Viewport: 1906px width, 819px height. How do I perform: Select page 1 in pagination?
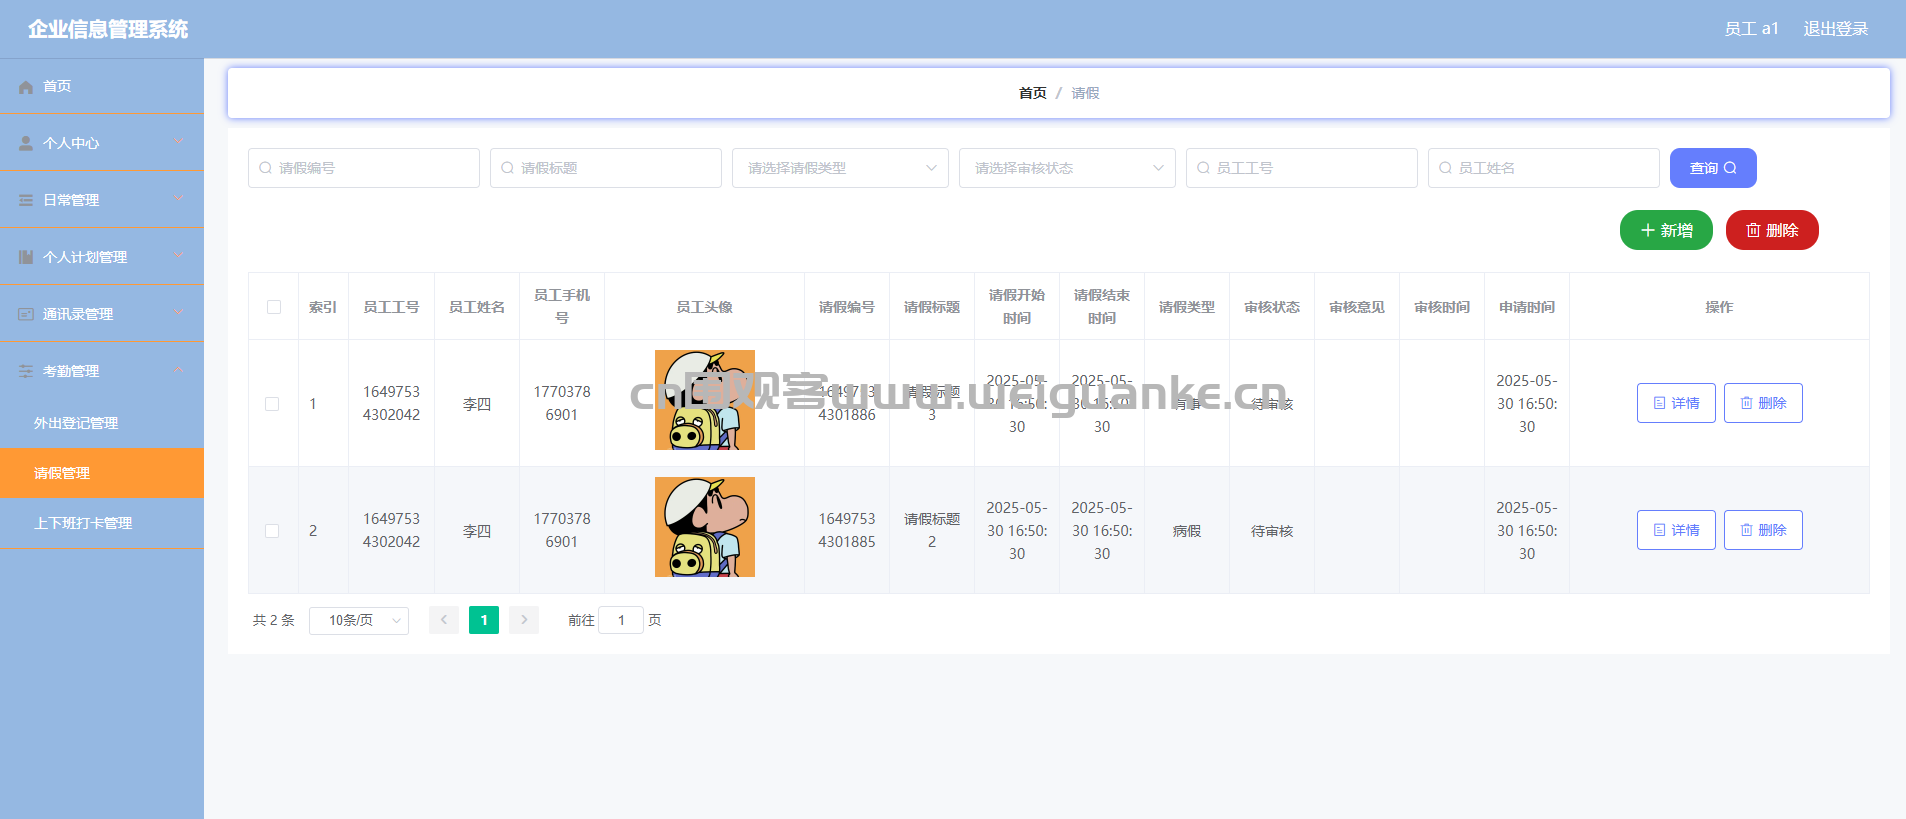coord(484,620)
